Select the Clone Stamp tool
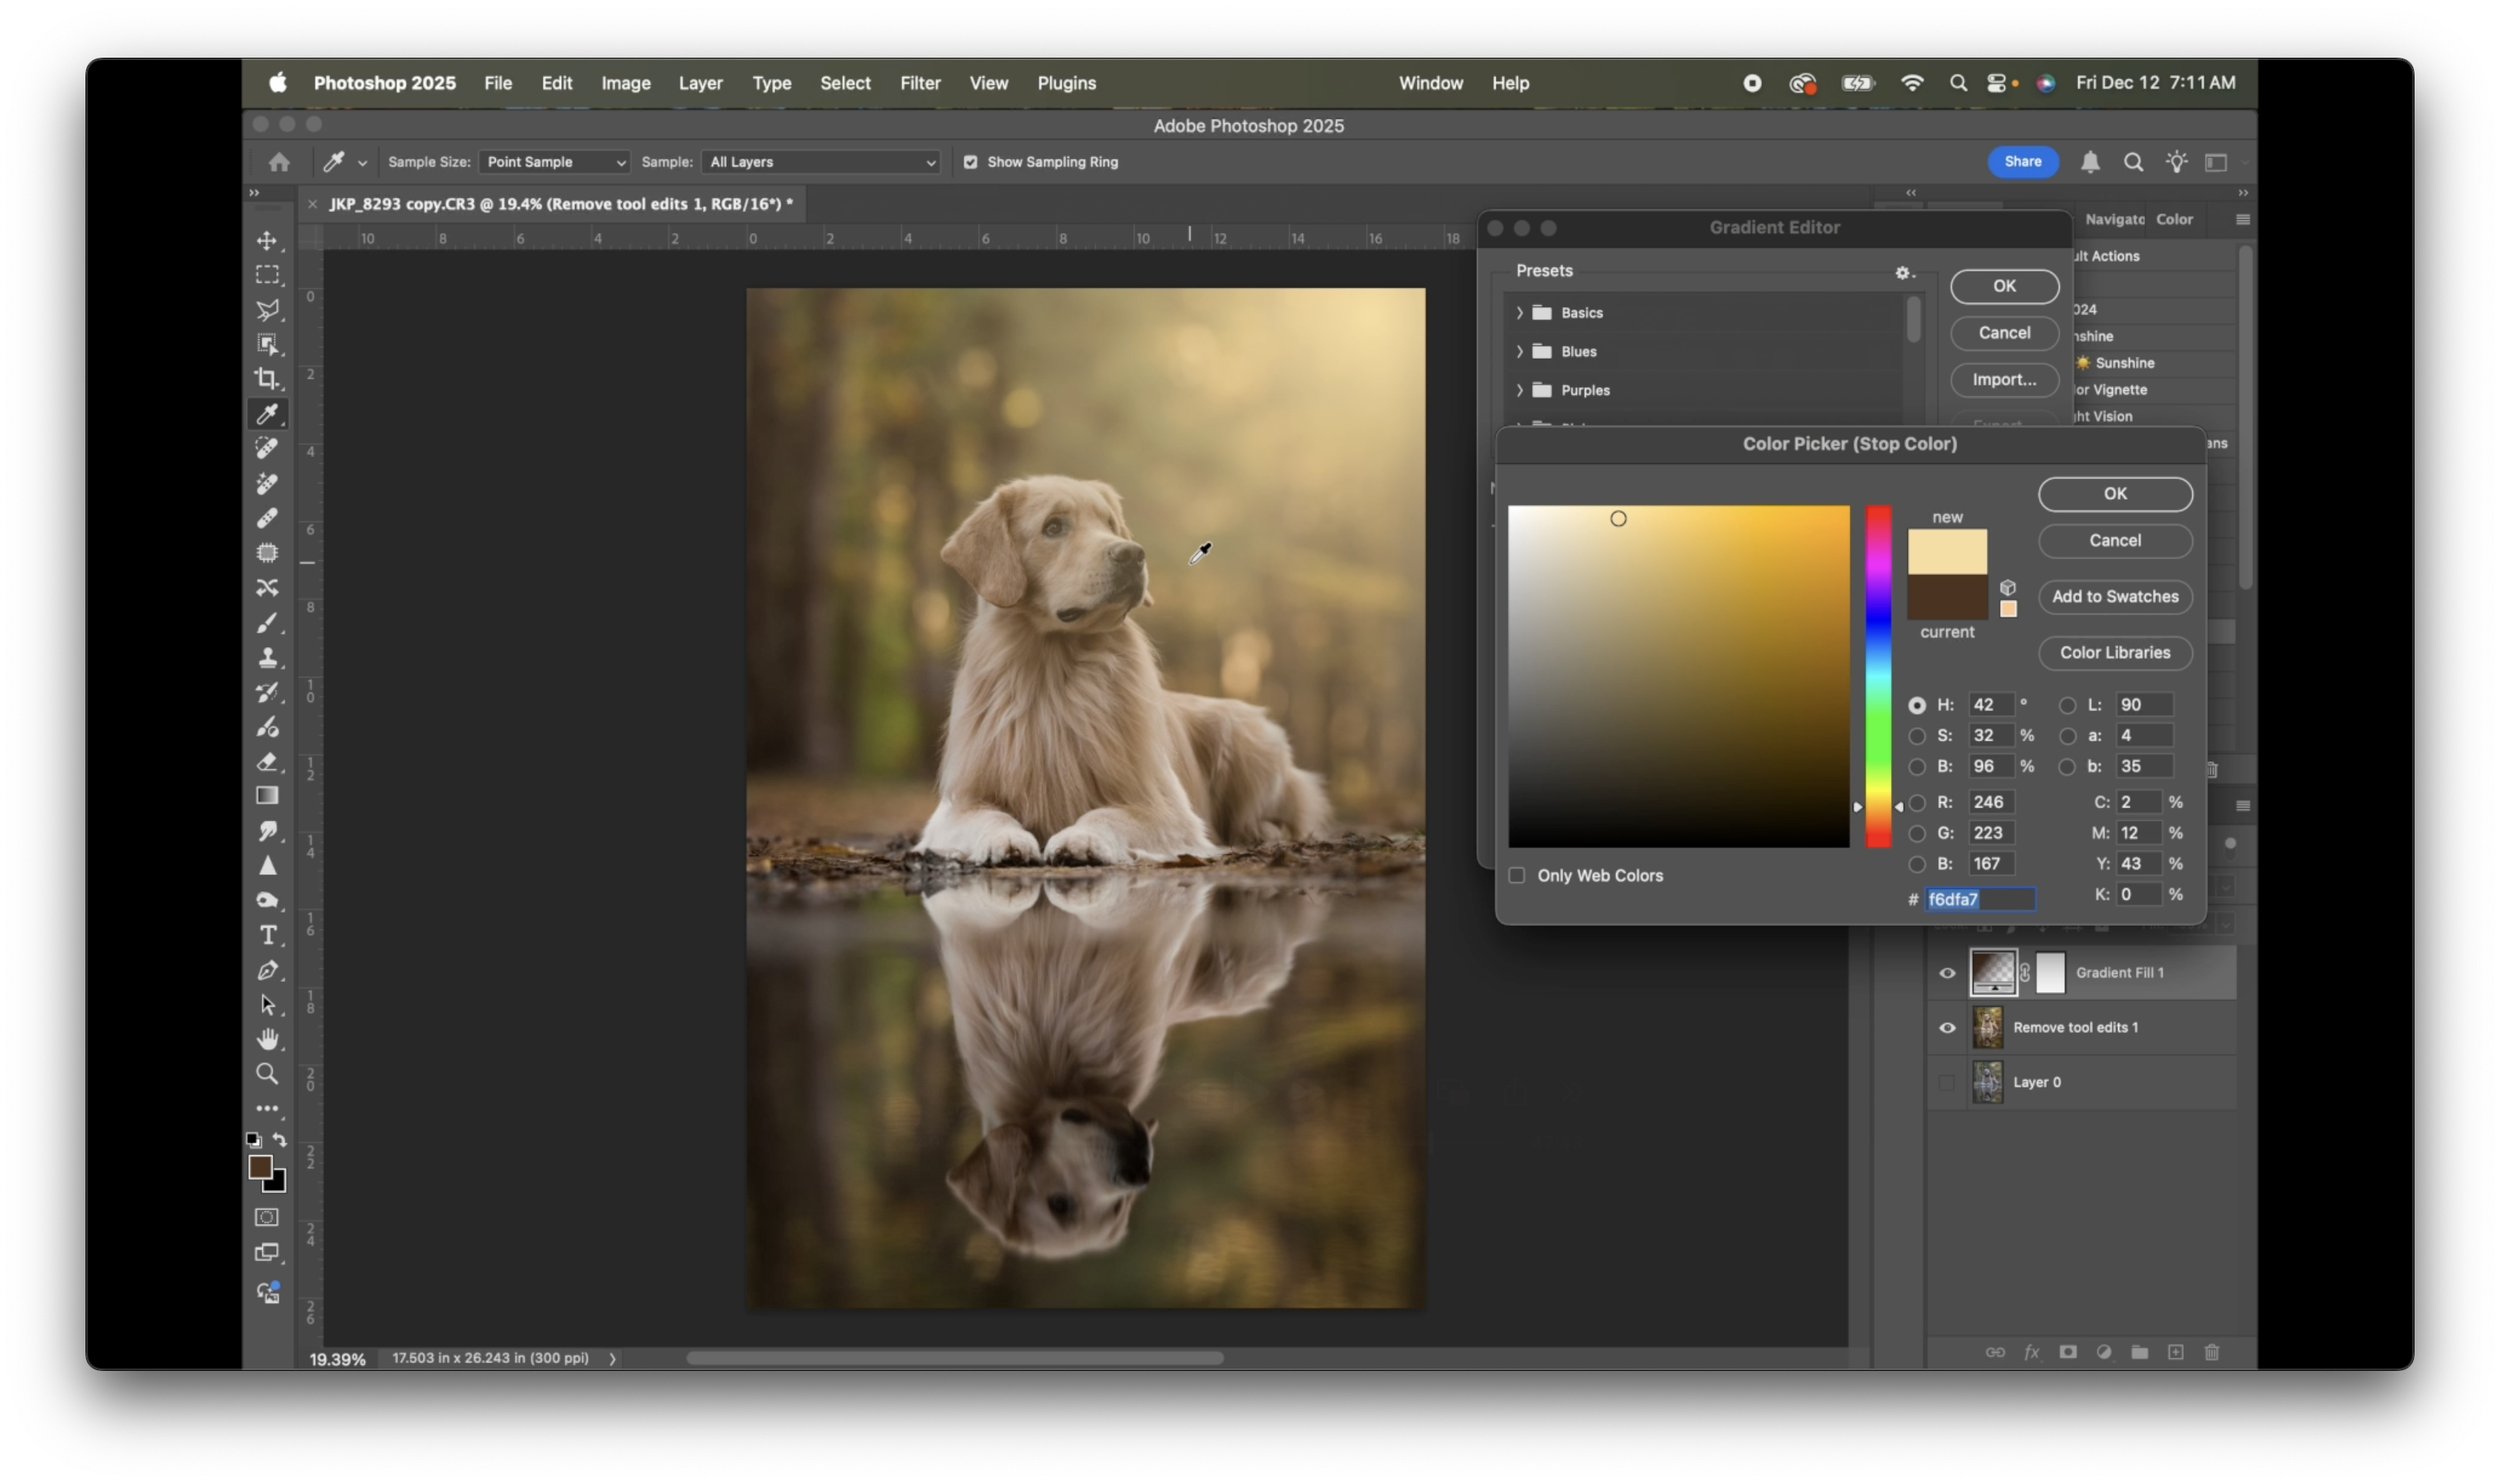The height and width of the screenshot is (1484, 2500). pyautogui.click(x=267, y=657)
